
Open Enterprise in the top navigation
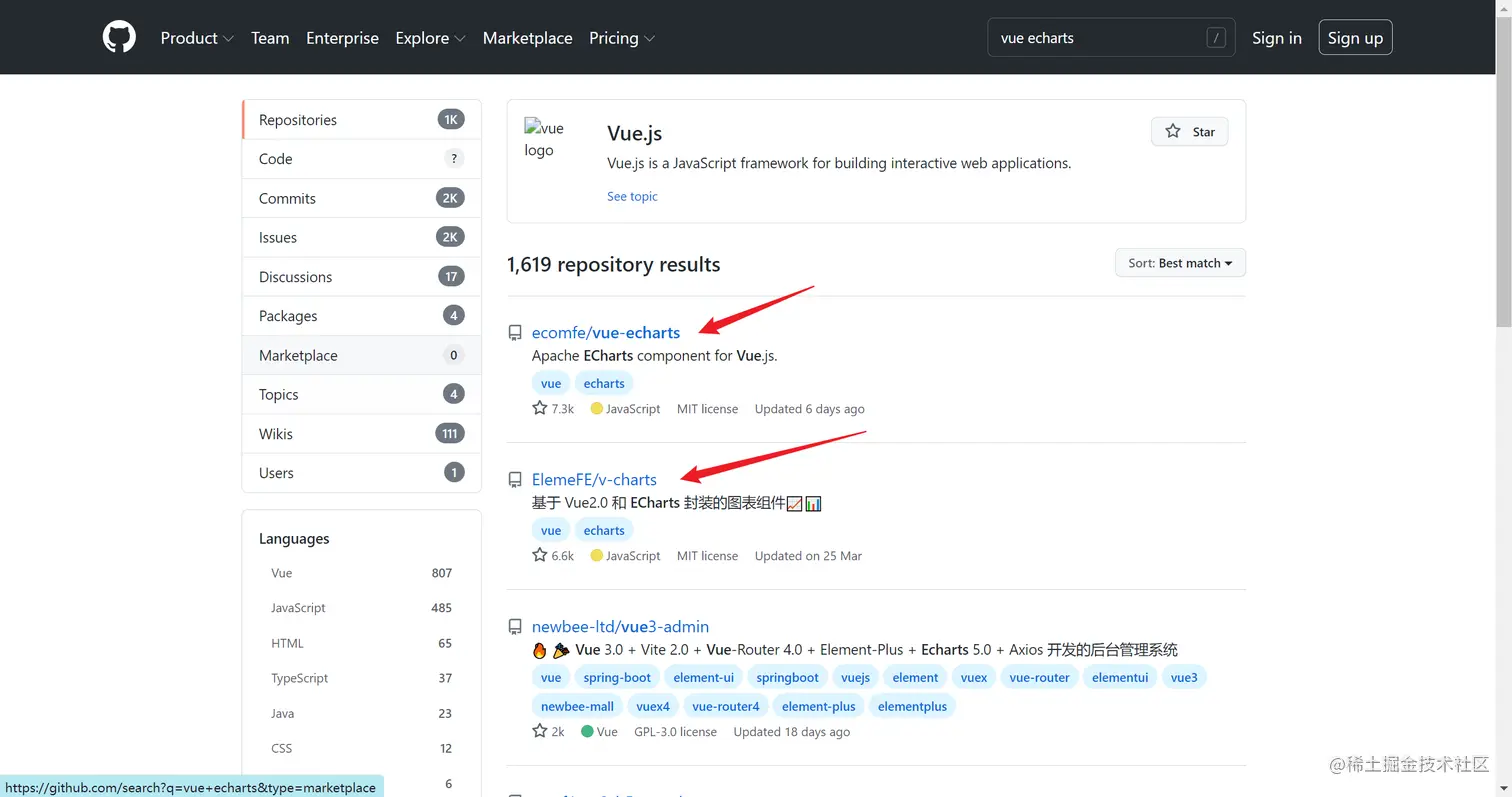click(x=342, y=38)
